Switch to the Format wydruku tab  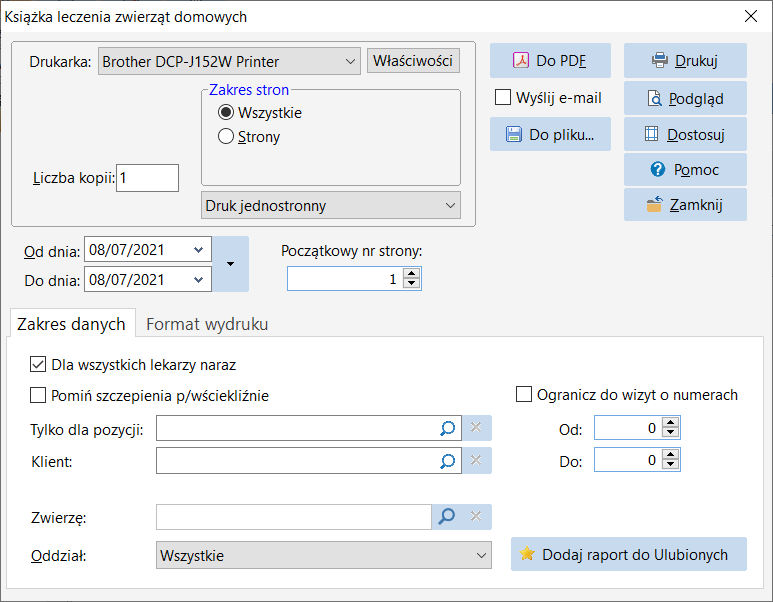pyautogui.click(x=207, y=324)
